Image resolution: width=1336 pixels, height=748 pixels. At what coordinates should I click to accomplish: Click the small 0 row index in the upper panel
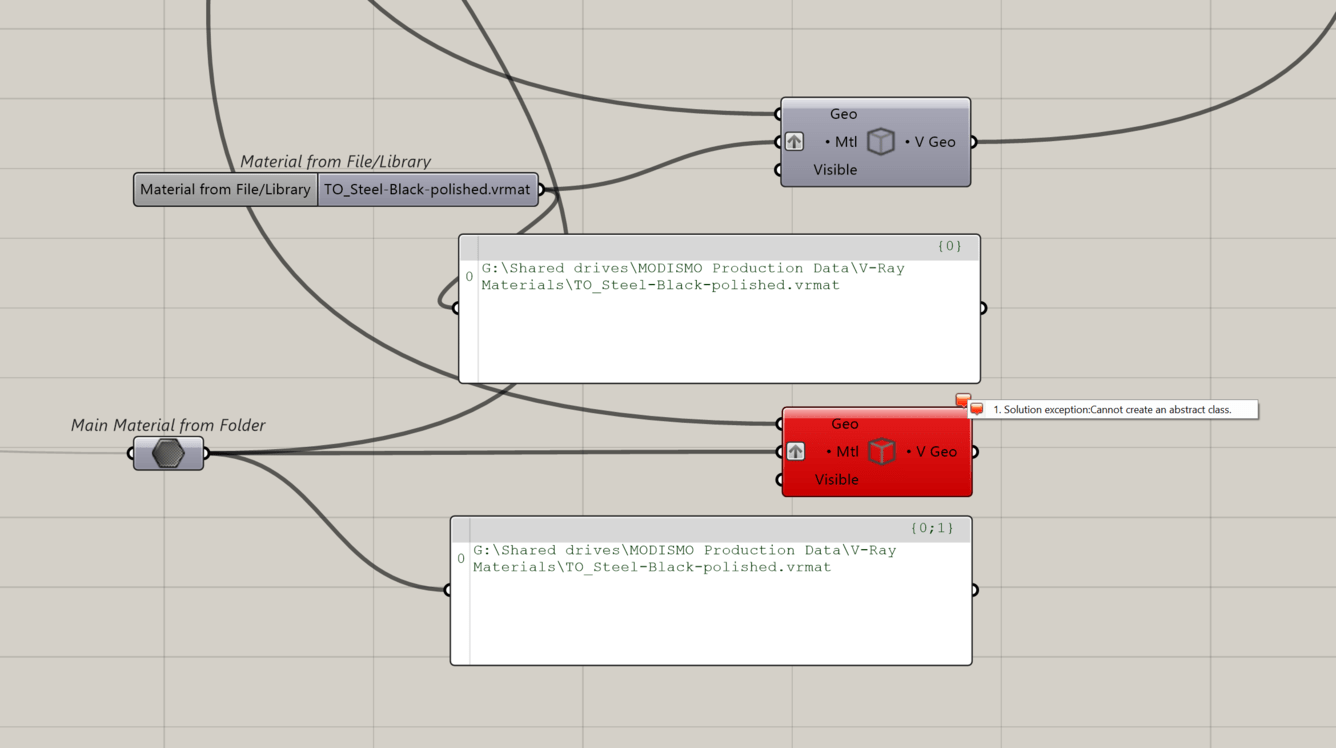pyautogui.click(x=468, y=277)
